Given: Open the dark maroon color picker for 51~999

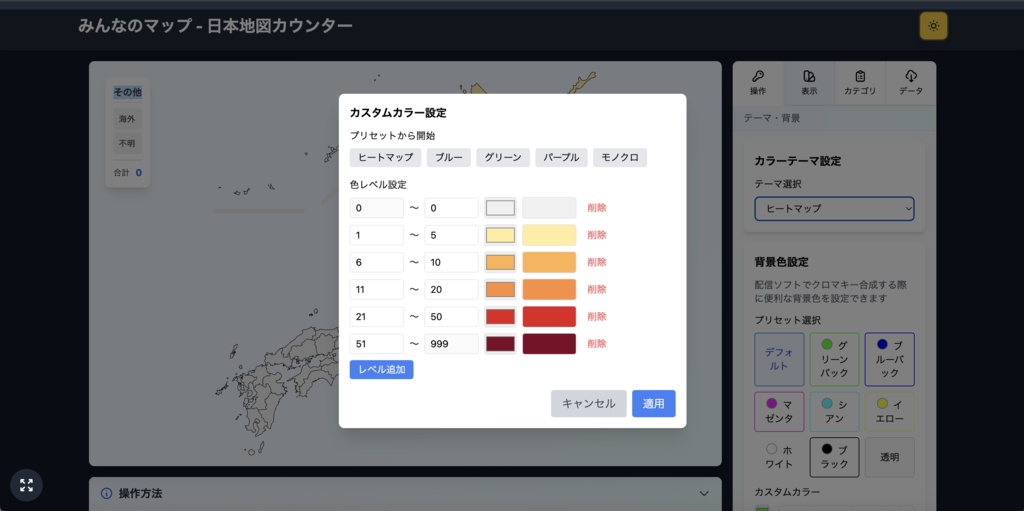Looking at the screenshot, I should tap(500, 344).
